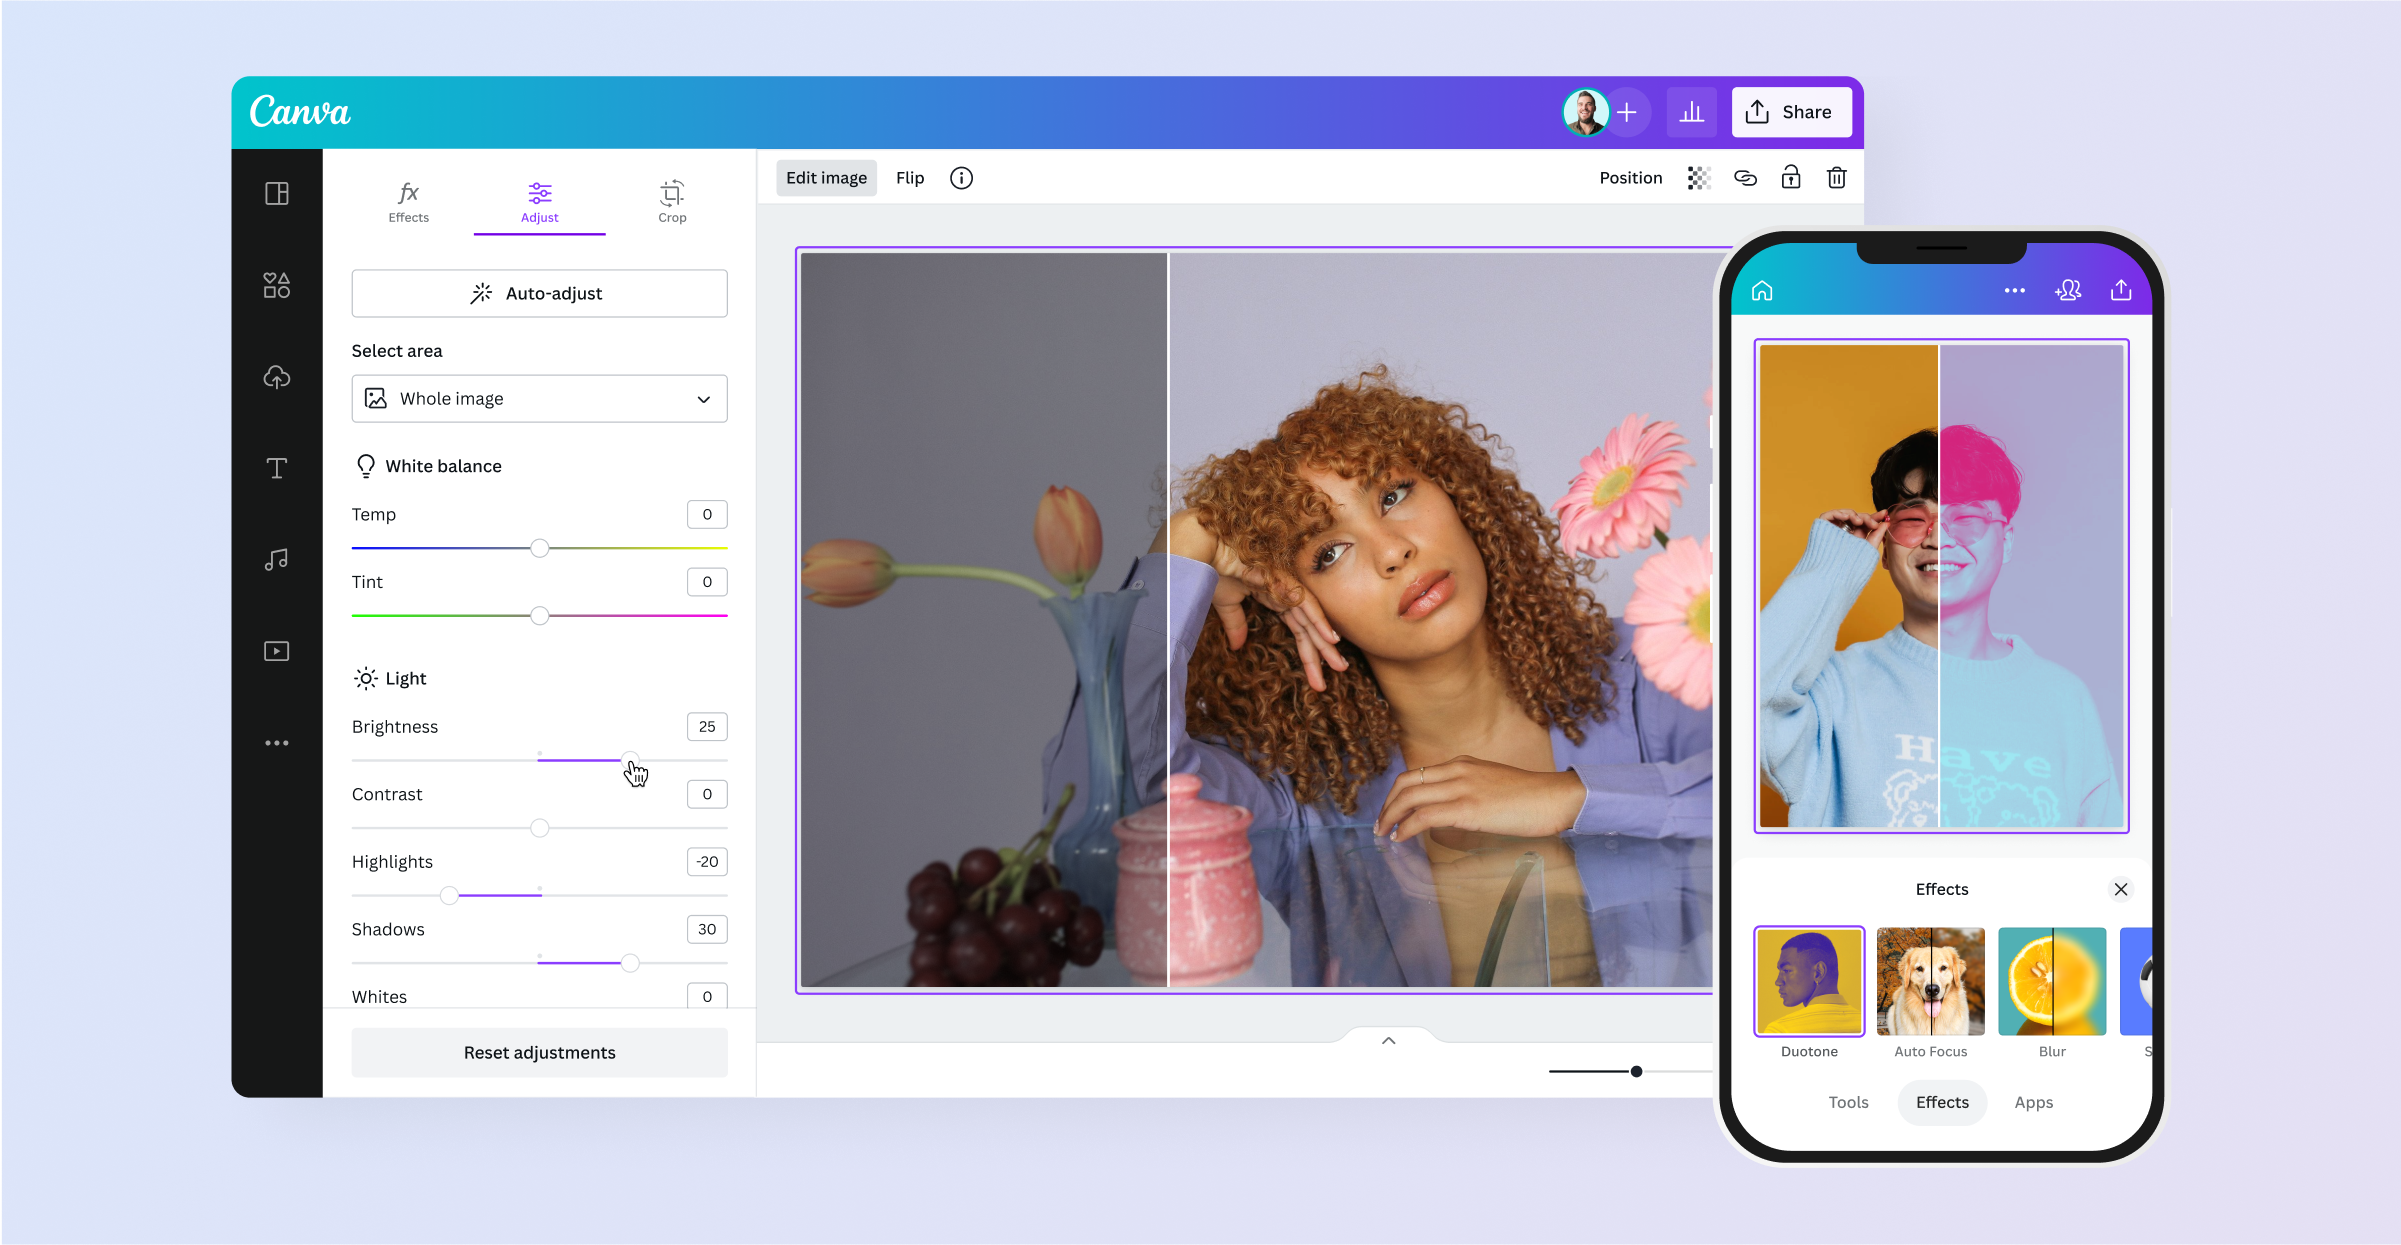Click the Auto-adjust button
Viewport: 2401px width, 1245px height.
(539, 293)
